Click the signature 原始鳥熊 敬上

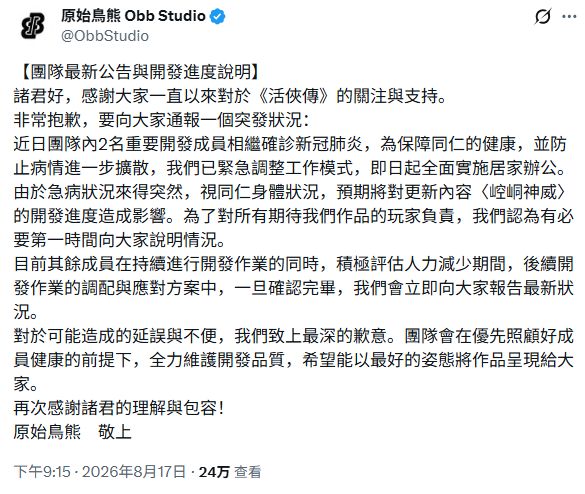(72, 432)
